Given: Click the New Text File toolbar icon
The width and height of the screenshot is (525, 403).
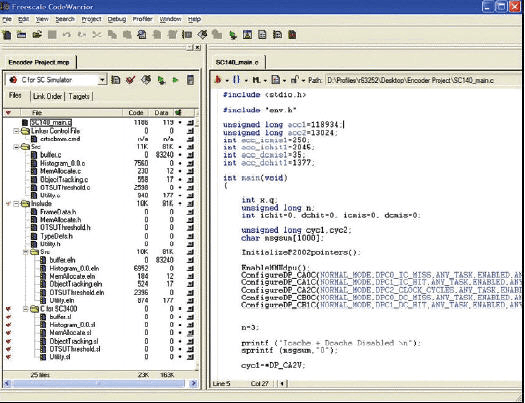Looking at the screenshot, I should [7, 34].
